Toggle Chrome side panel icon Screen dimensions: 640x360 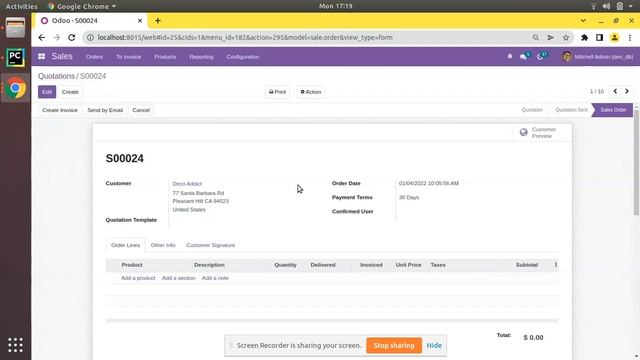(x=599, y=38)
